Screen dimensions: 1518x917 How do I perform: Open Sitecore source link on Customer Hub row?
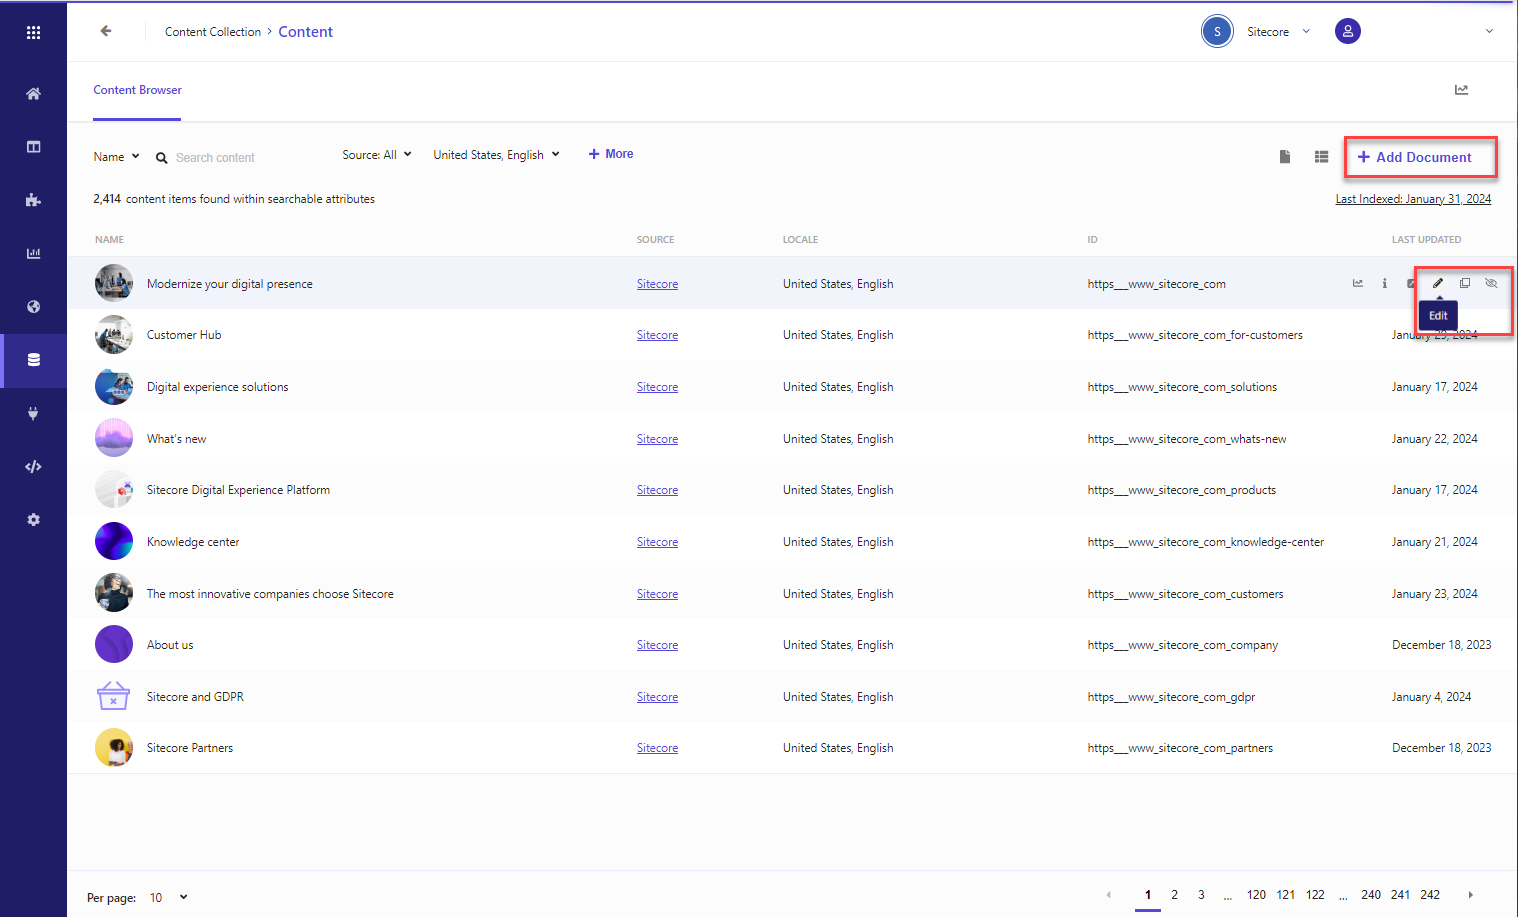(x=657, y=335)
